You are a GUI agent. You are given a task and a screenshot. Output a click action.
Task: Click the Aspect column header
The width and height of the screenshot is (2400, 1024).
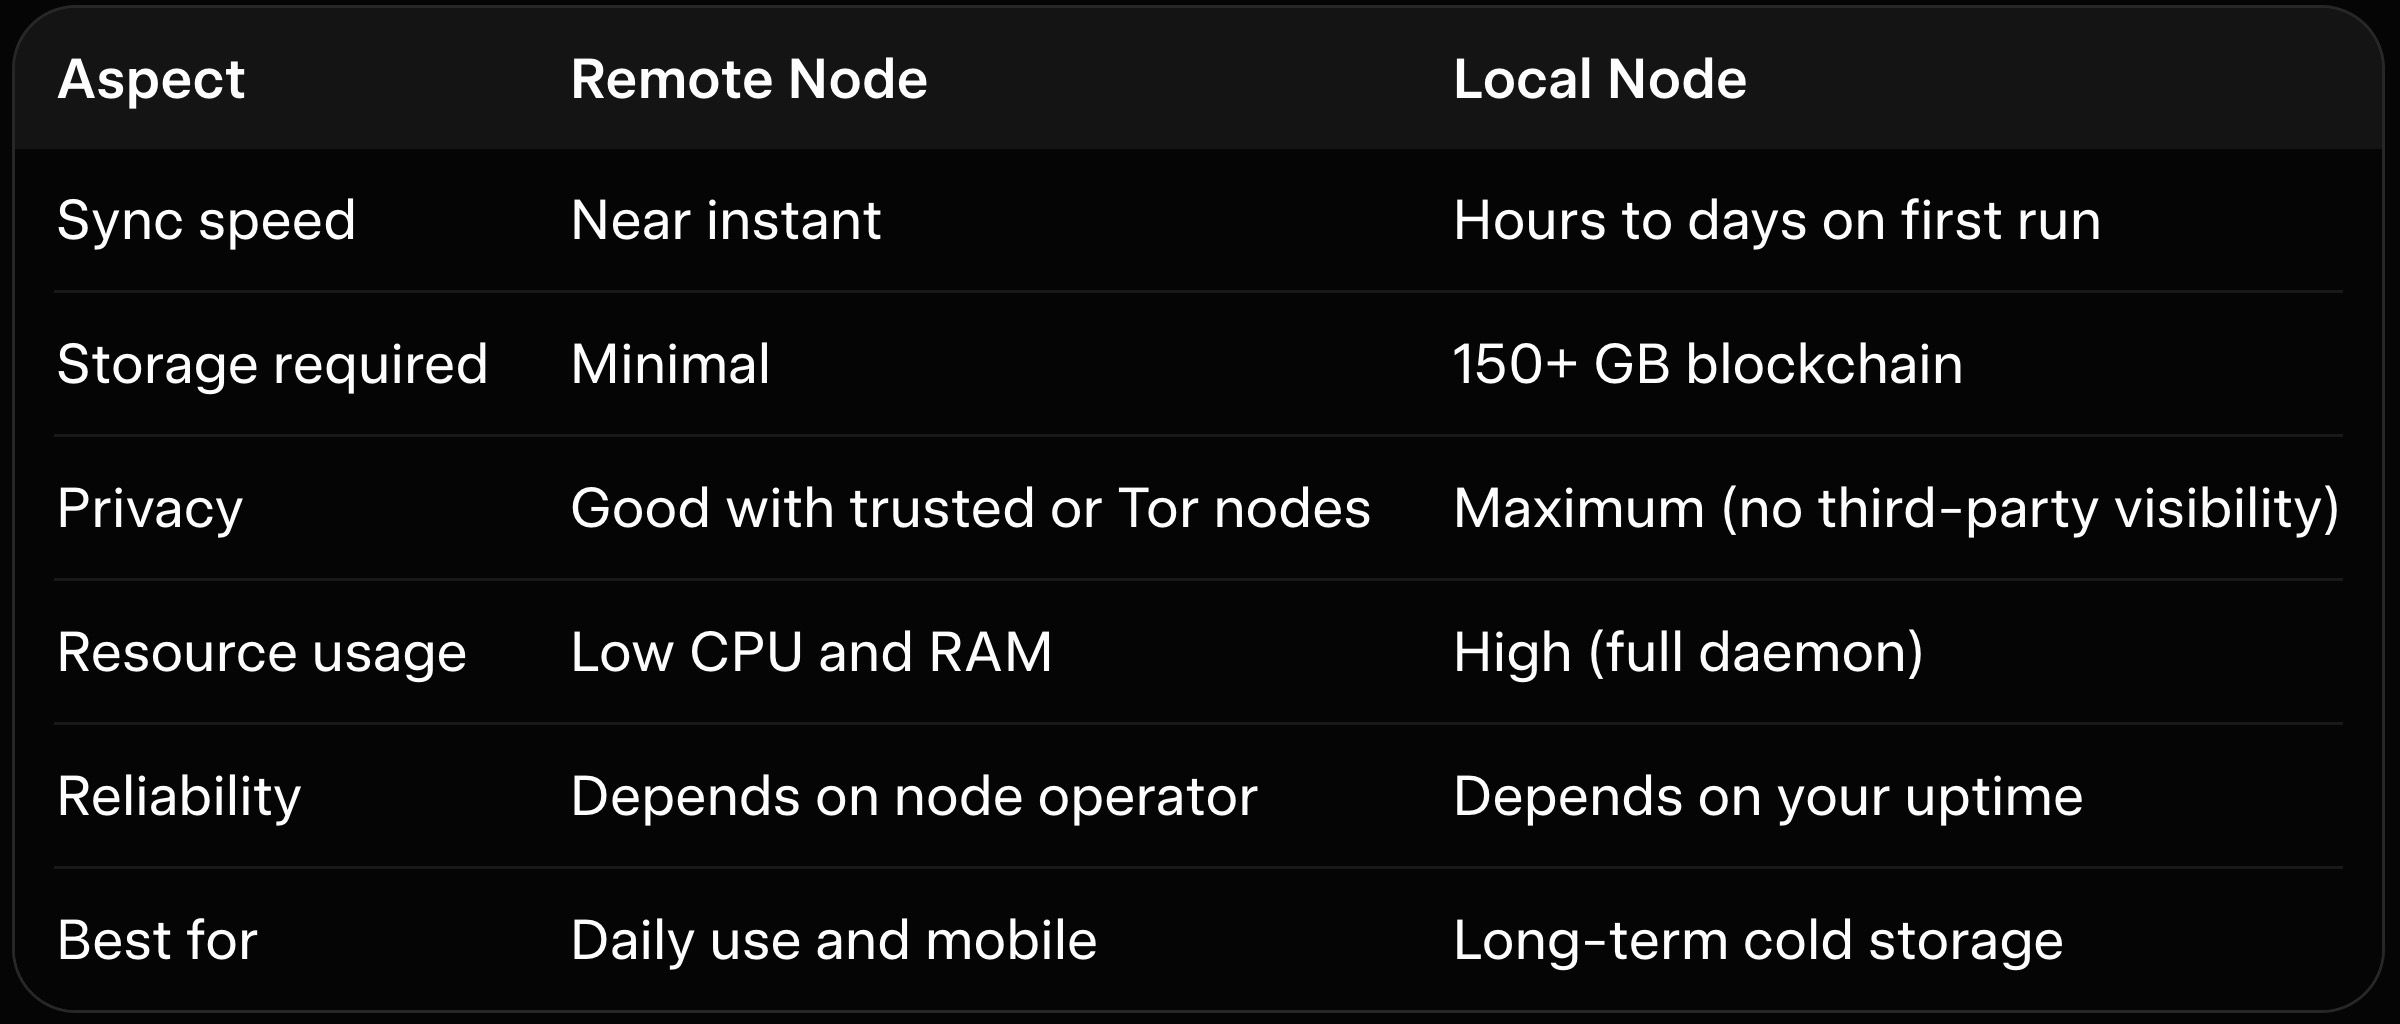click(x=151, y=79)
